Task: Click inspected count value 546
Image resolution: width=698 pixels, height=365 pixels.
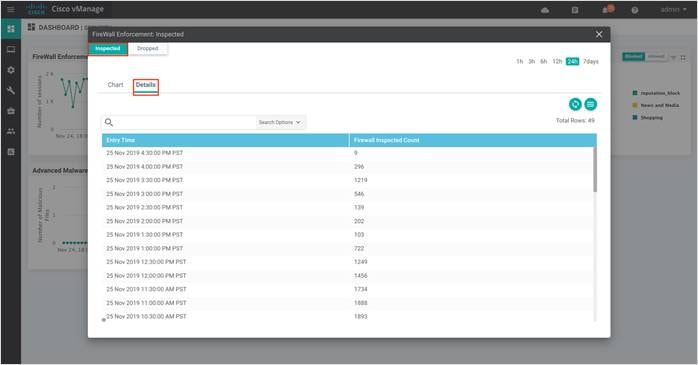Action: (359, 194)
